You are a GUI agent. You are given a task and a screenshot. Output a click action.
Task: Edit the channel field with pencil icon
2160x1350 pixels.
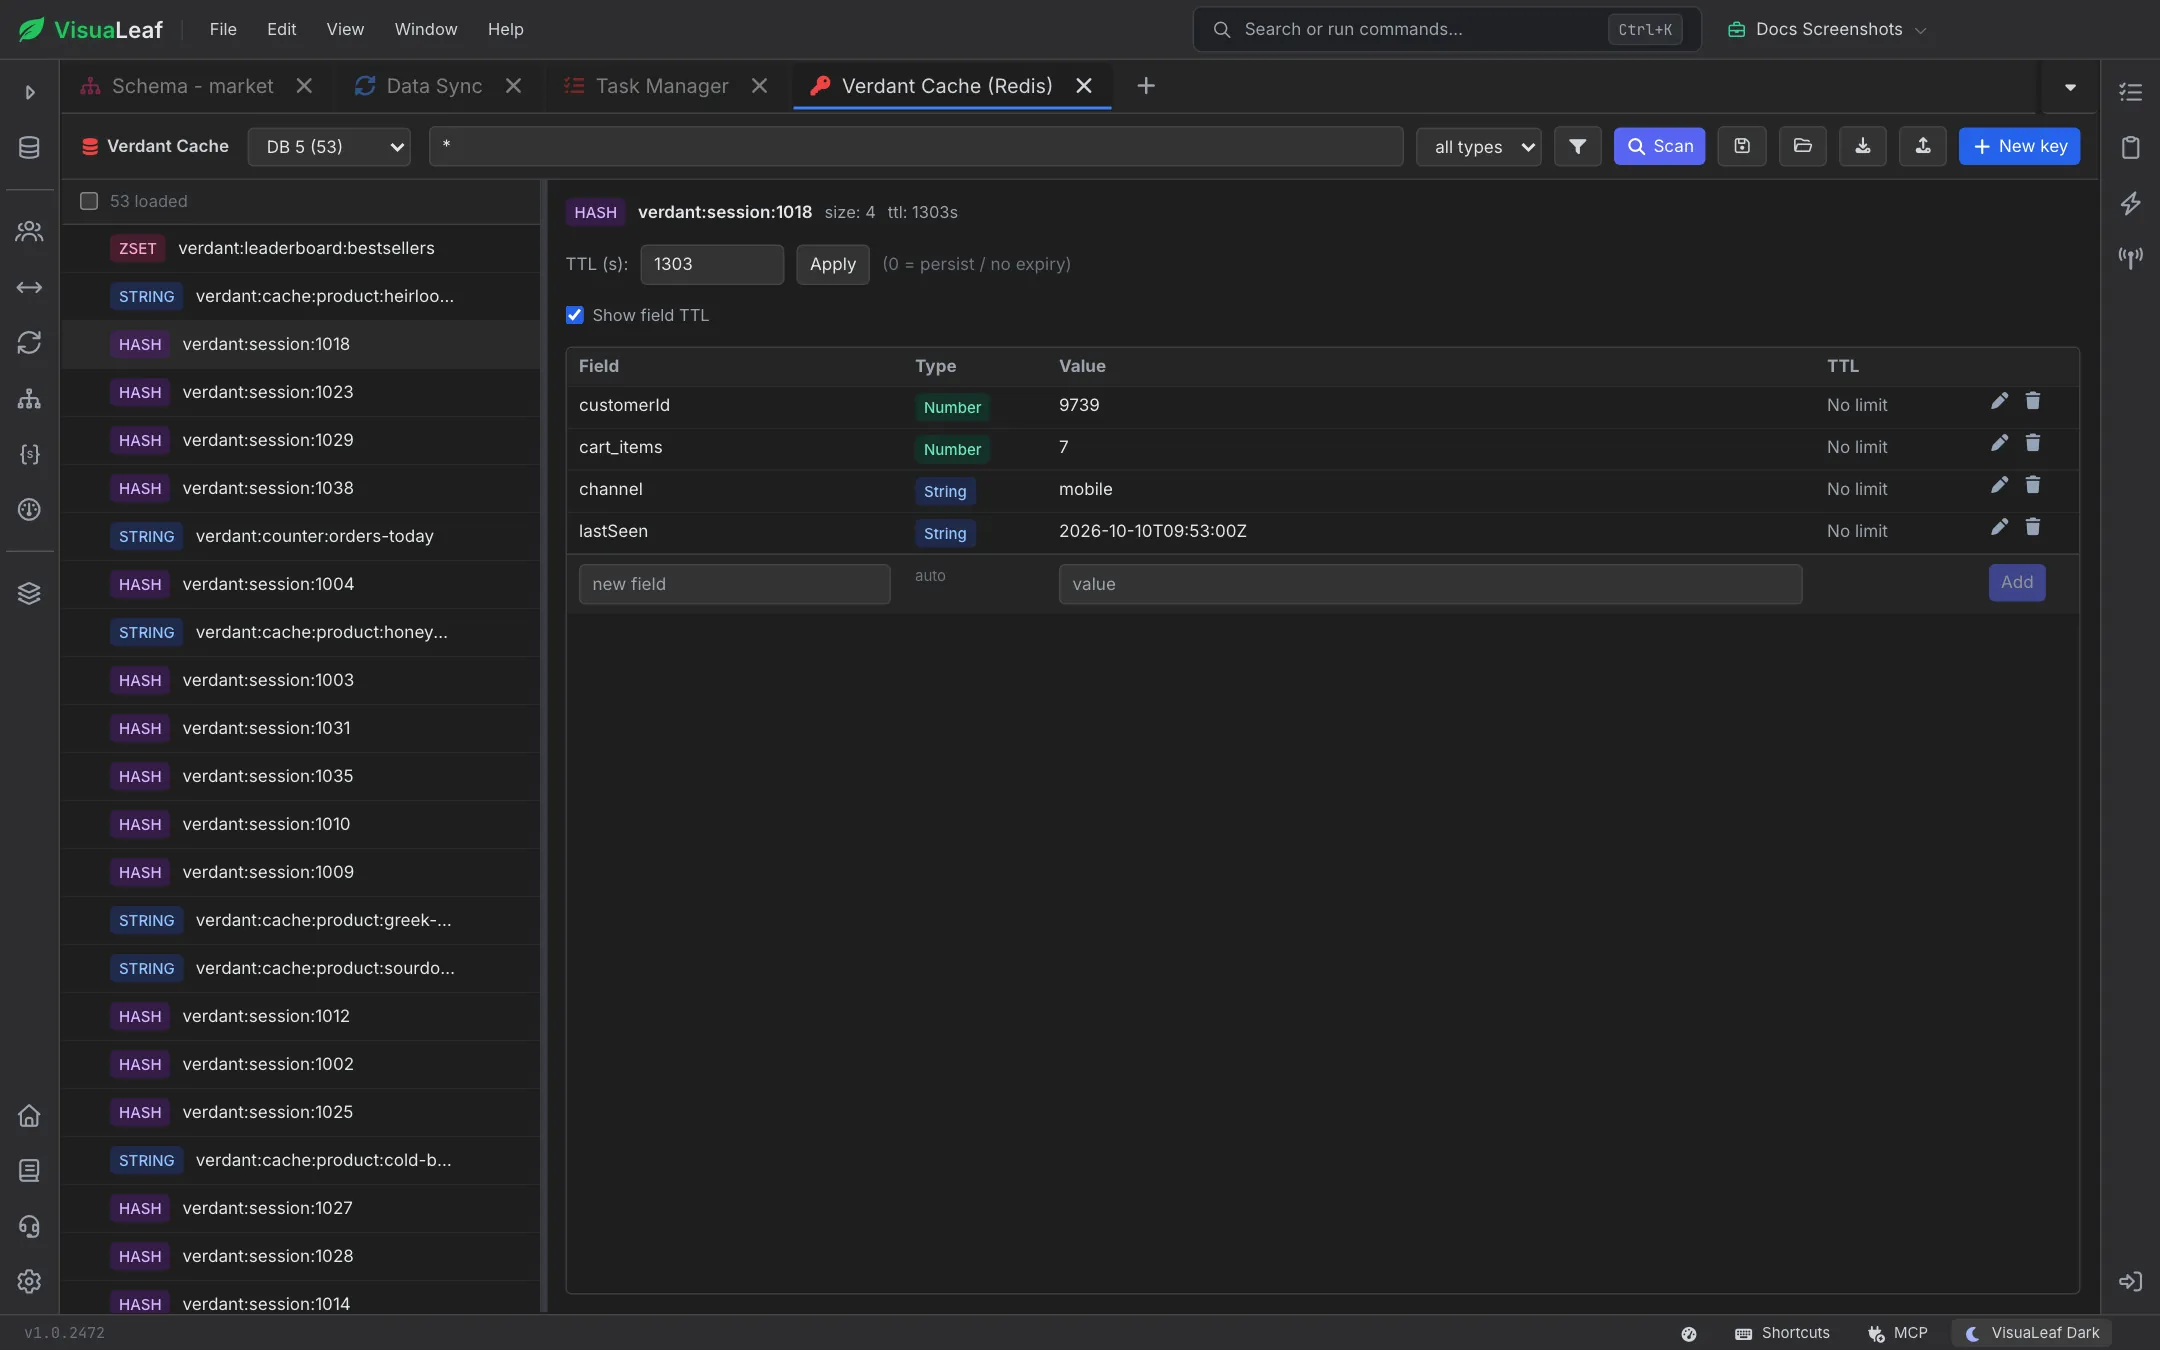pos(1999,485)
